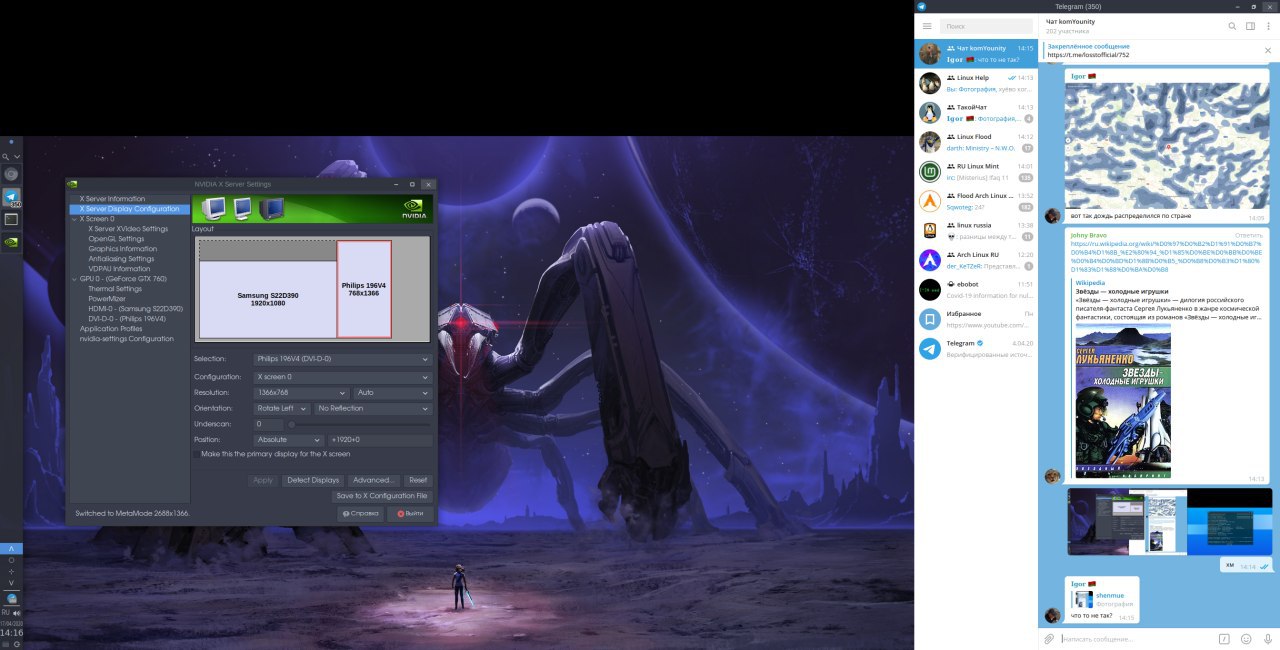
Task: Open the linux russia chat avatar
Action: [x=929, y=231]
